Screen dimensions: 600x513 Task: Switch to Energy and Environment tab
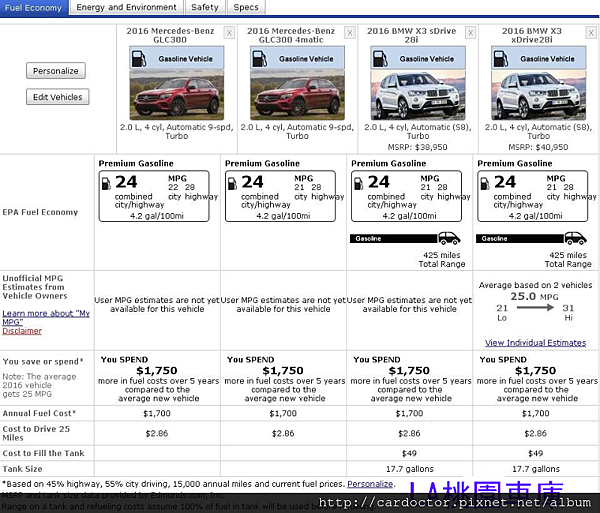click(126, 7)
